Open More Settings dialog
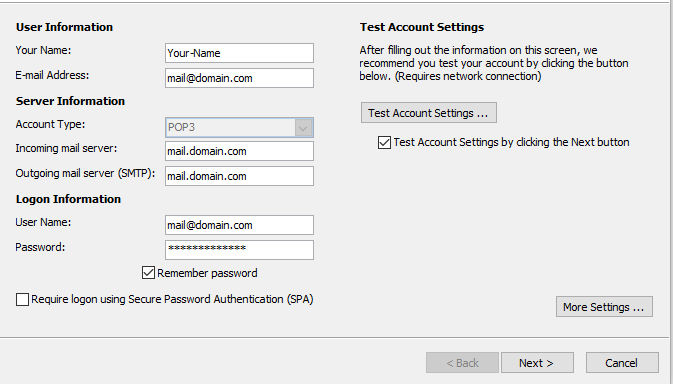 (x=604, y=307)
